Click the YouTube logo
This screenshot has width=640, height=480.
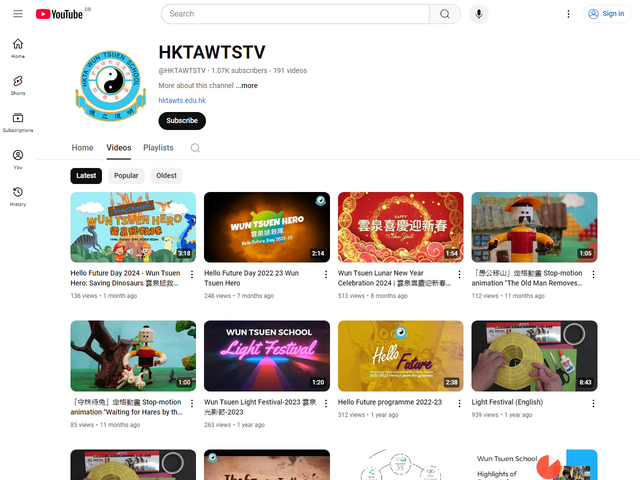coord(59,14)
